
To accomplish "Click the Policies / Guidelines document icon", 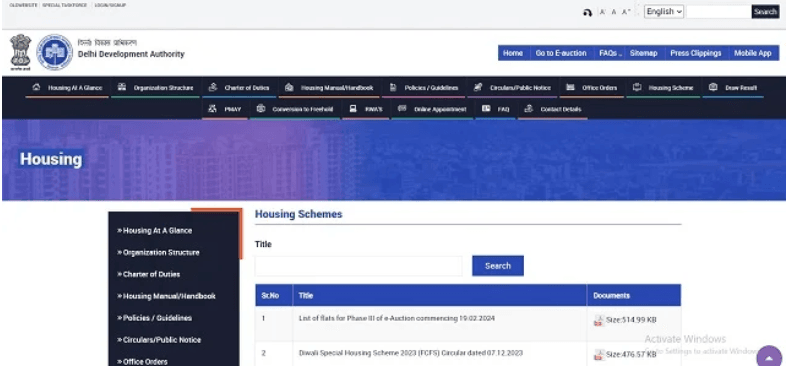I will click(x=393, y=87).
